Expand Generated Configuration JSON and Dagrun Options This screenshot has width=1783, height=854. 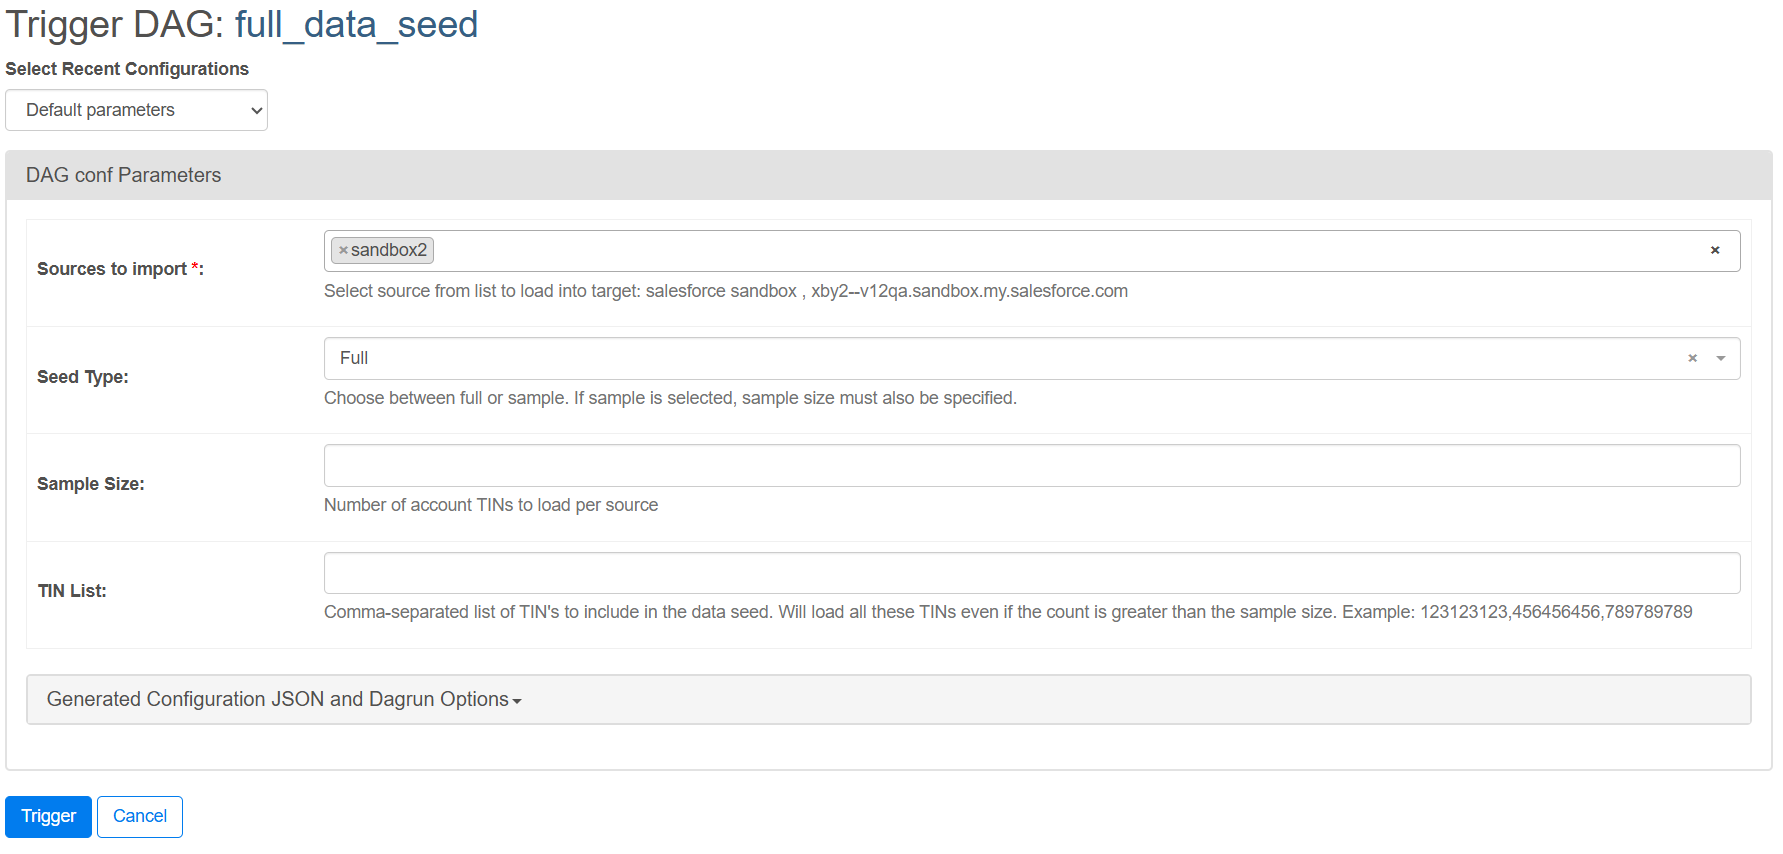point(283,699)
